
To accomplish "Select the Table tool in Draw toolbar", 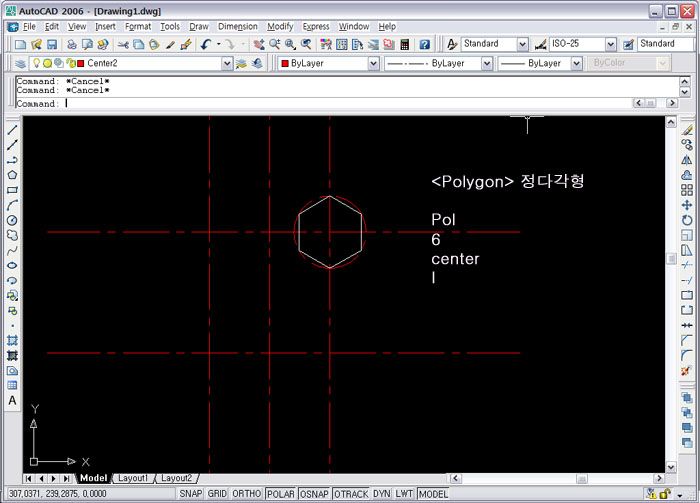I will pyautogui.click(x=12, y=386).
